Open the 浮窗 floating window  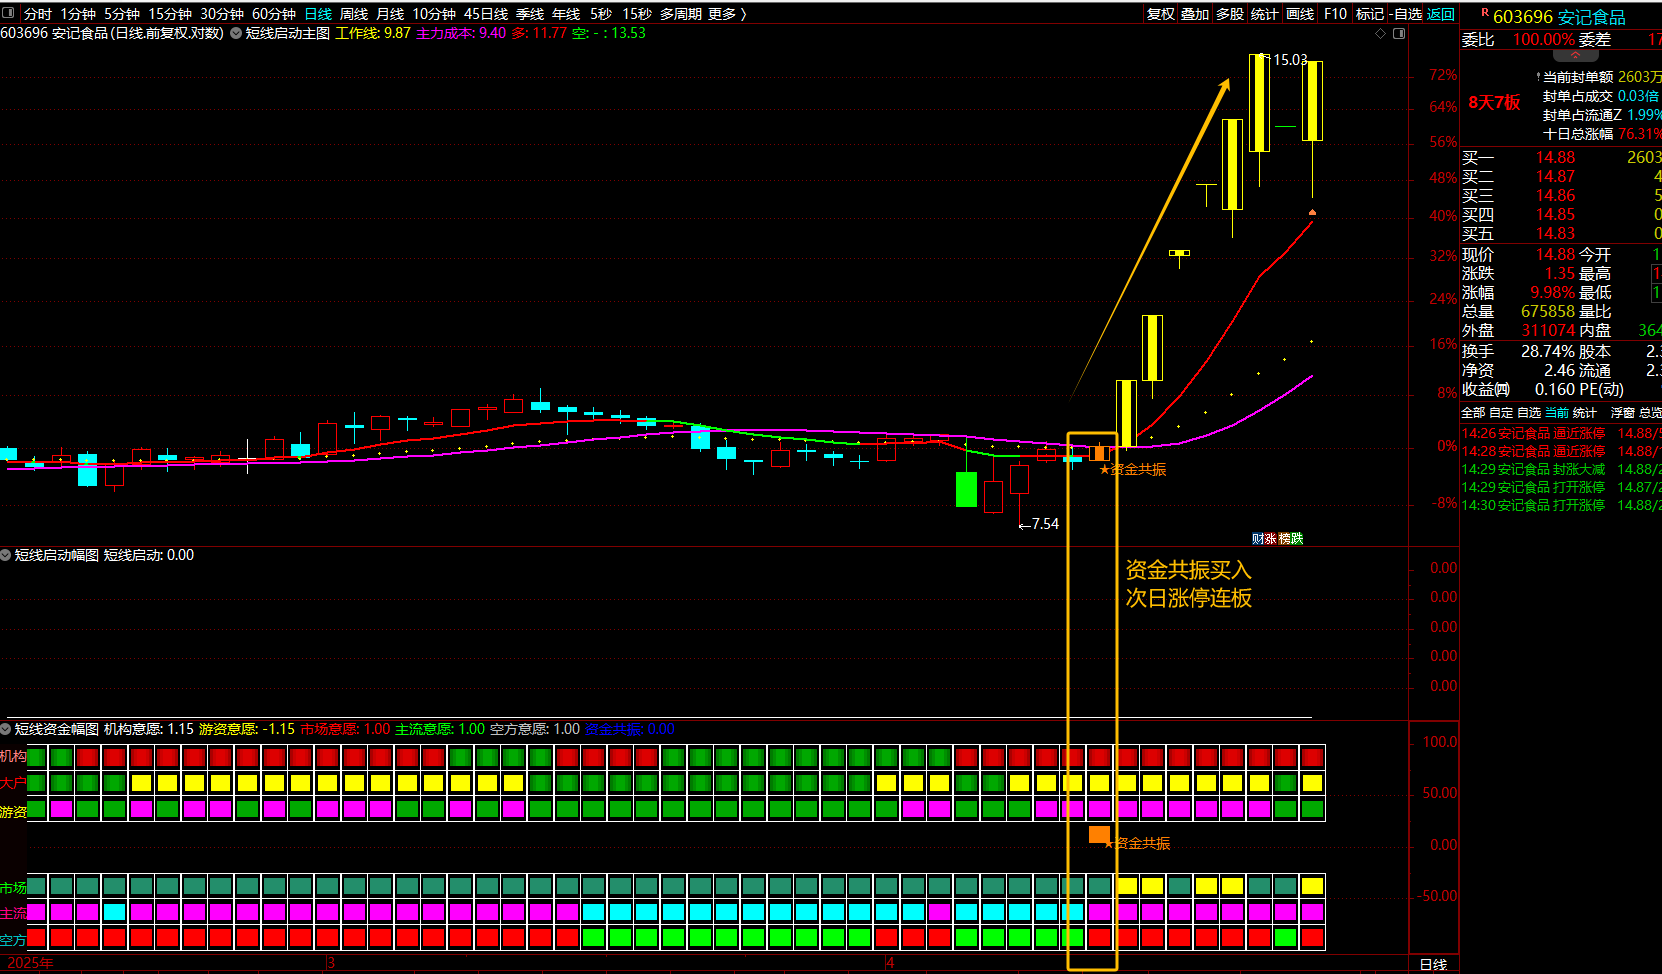coord(1622,412)
